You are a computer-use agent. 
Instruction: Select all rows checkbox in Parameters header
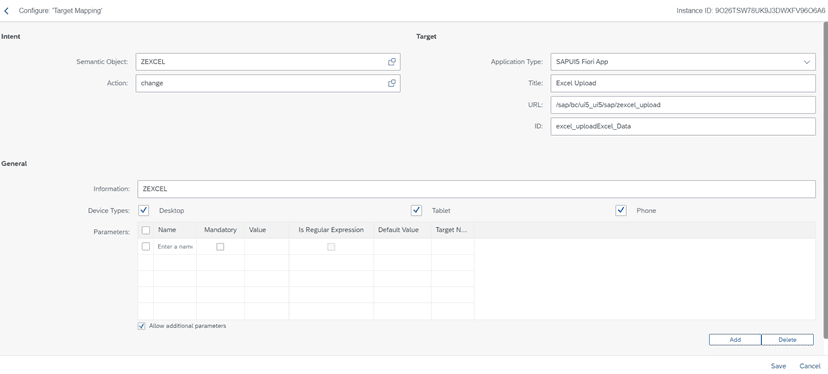click(146, 230)
